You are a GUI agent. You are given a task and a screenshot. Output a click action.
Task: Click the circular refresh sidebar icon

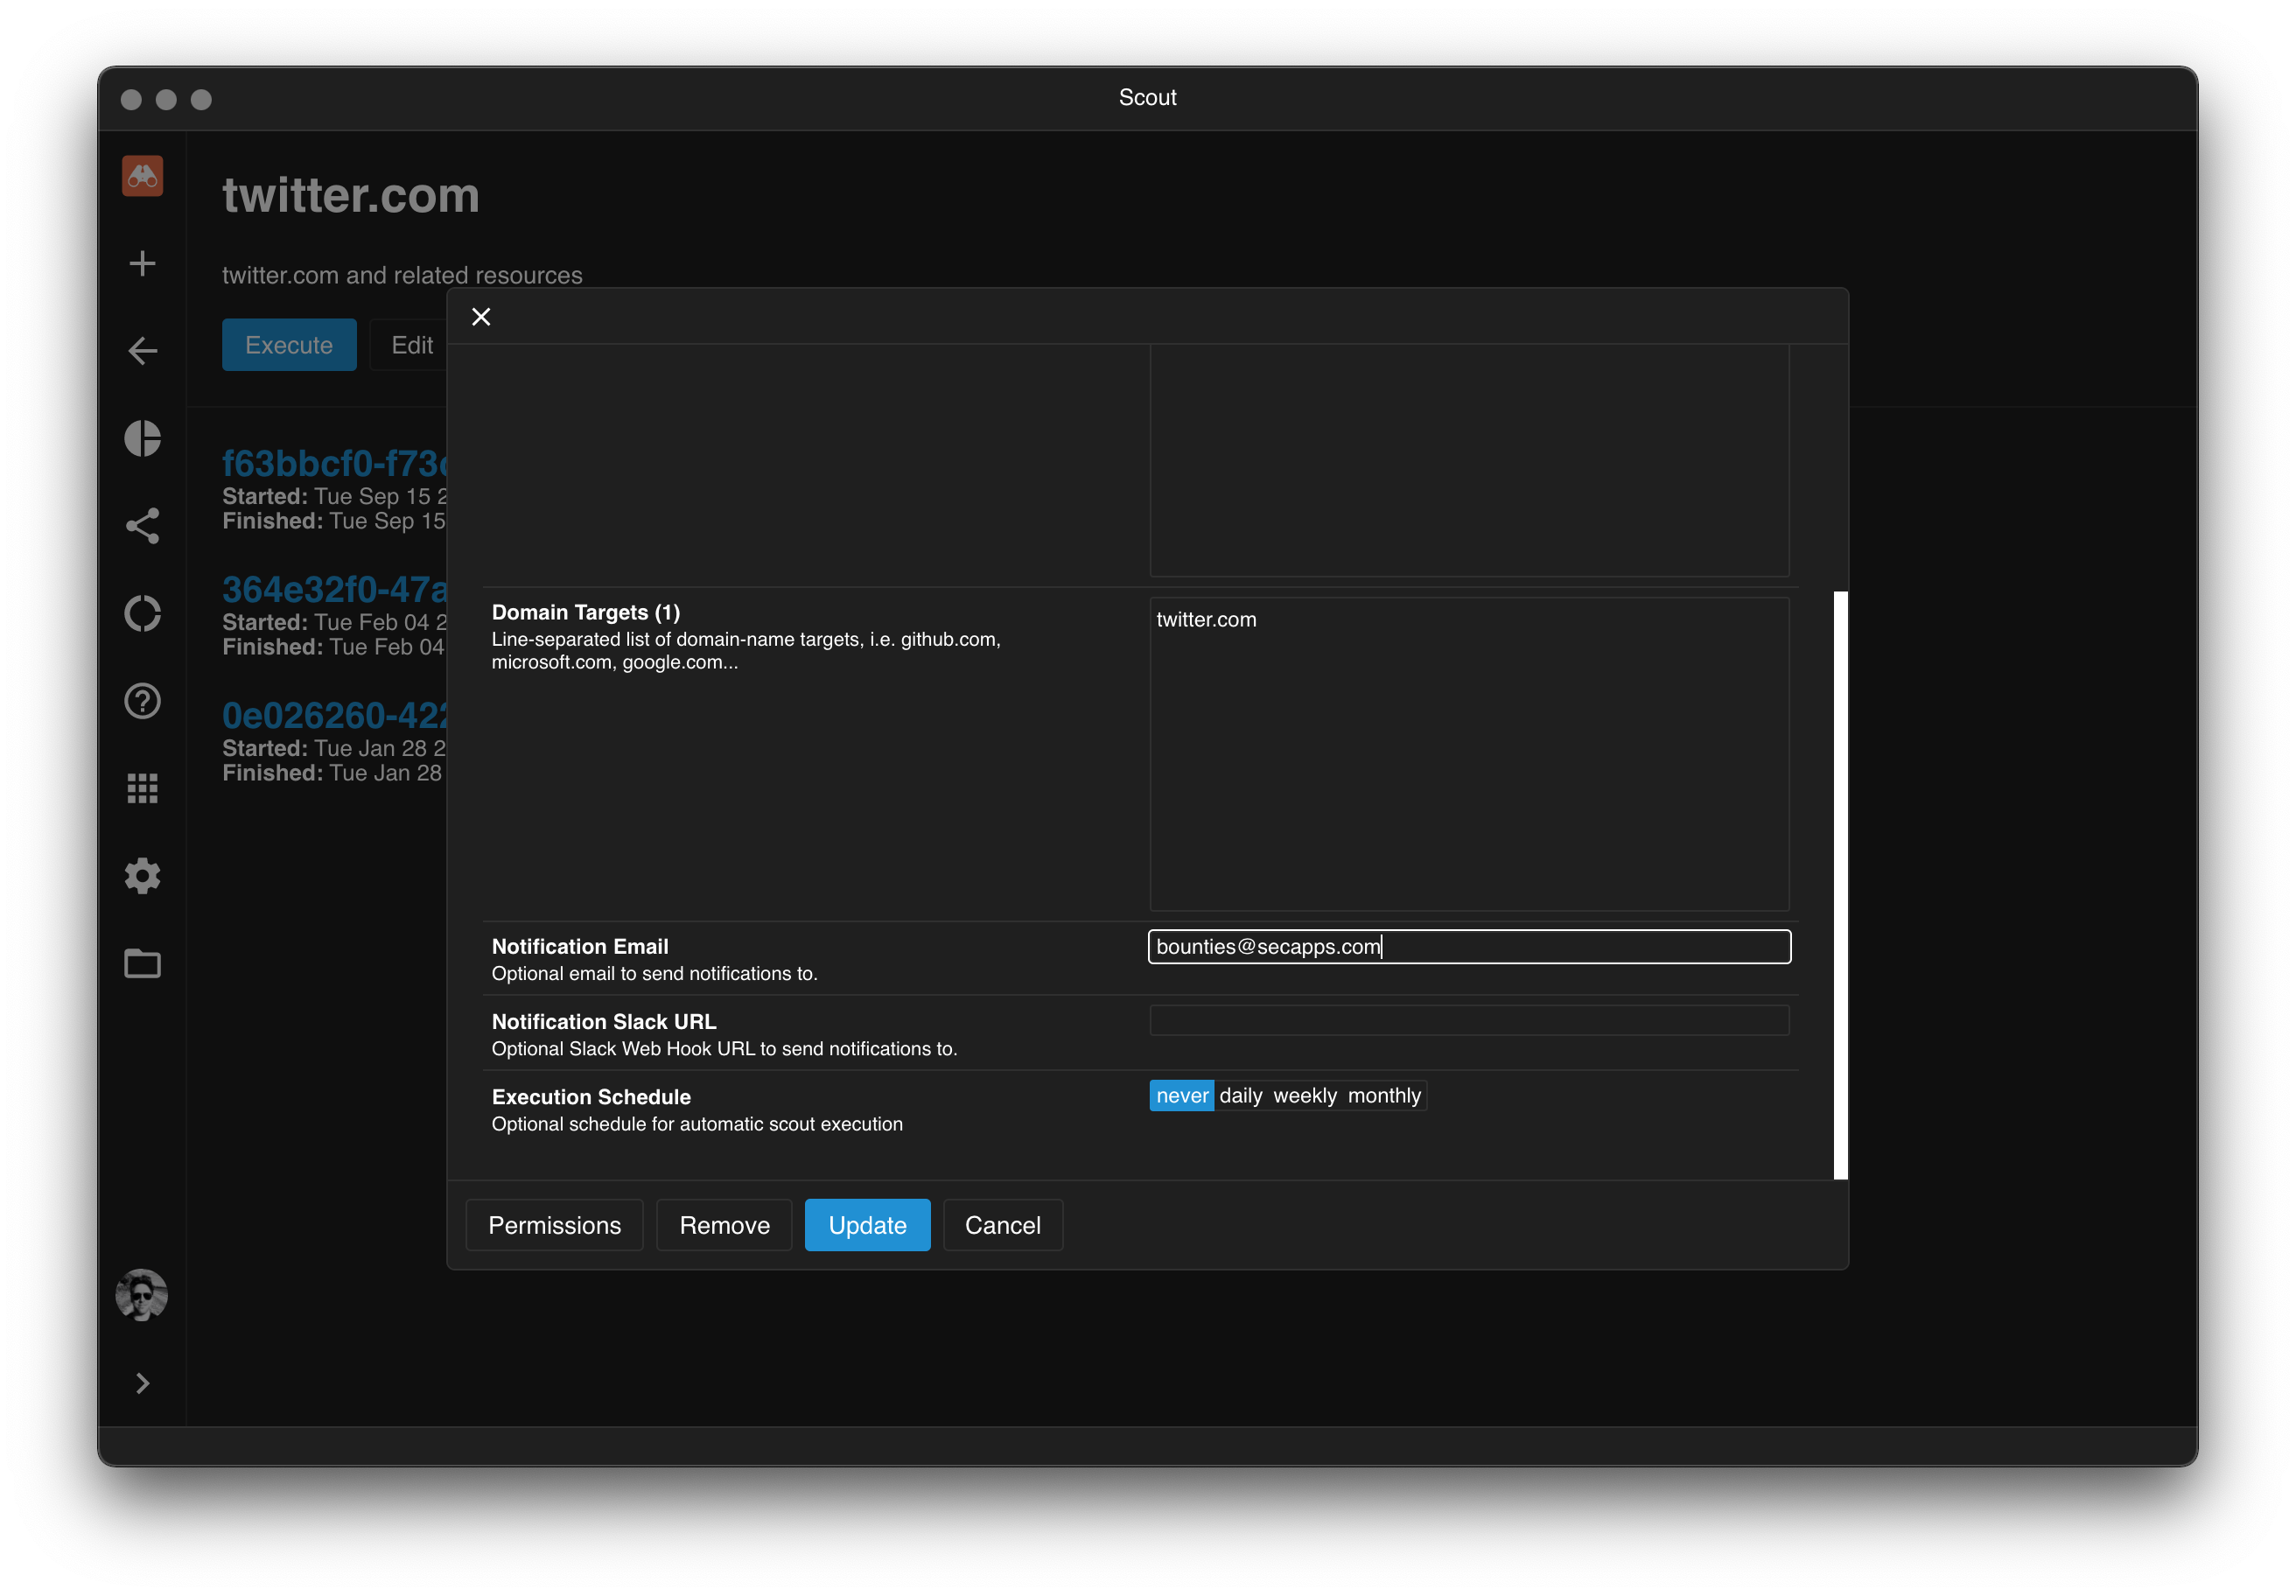pos(142,613)
